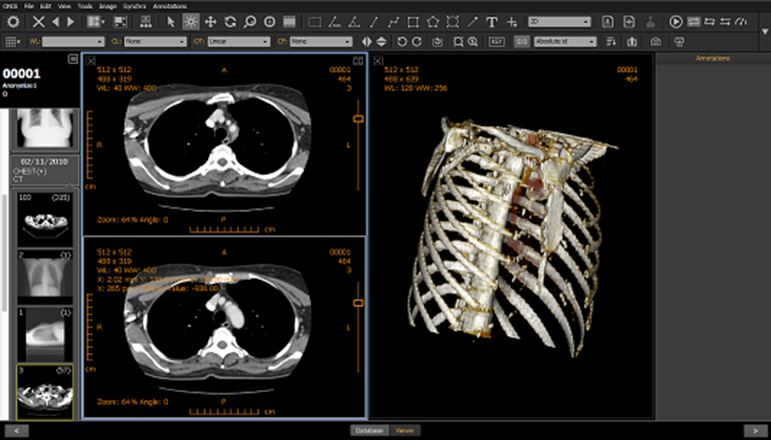The height and width of the screenshot is (440, 771).
Task: Close the top axial CT viewport
Action: point(90,61)
